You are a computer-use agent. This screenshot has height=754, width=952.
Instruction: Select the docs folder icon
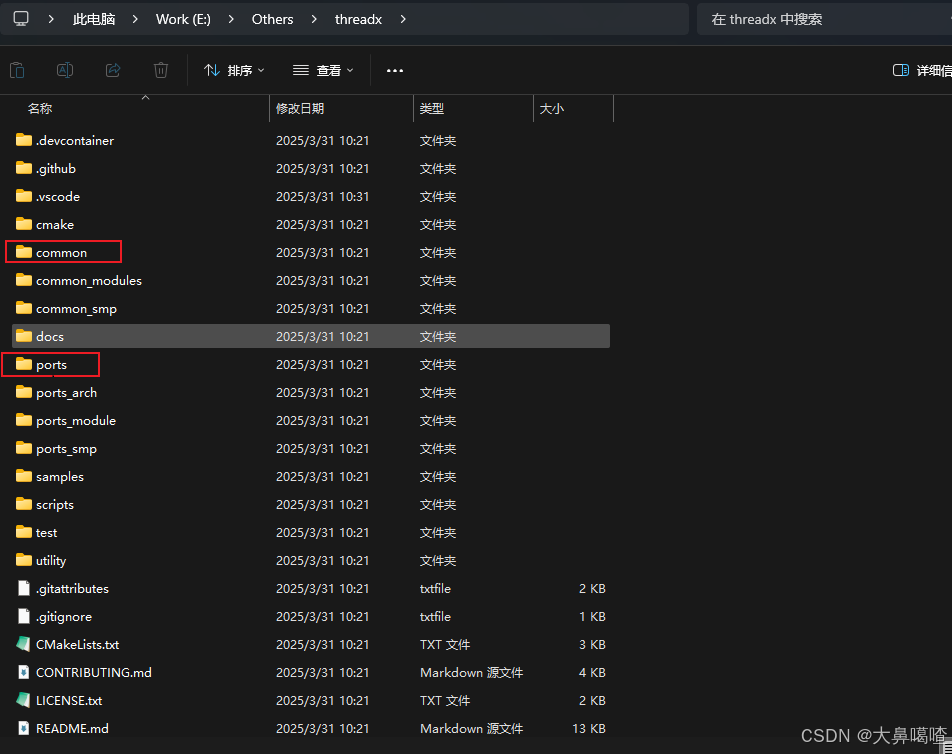click(x=24, y=336)
